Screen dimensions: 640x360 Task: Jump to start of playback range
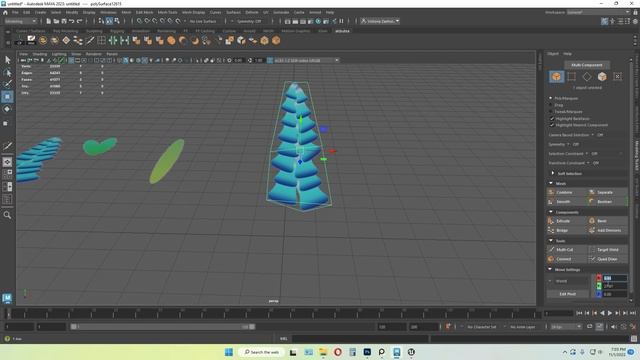click(x=579, y=313)
